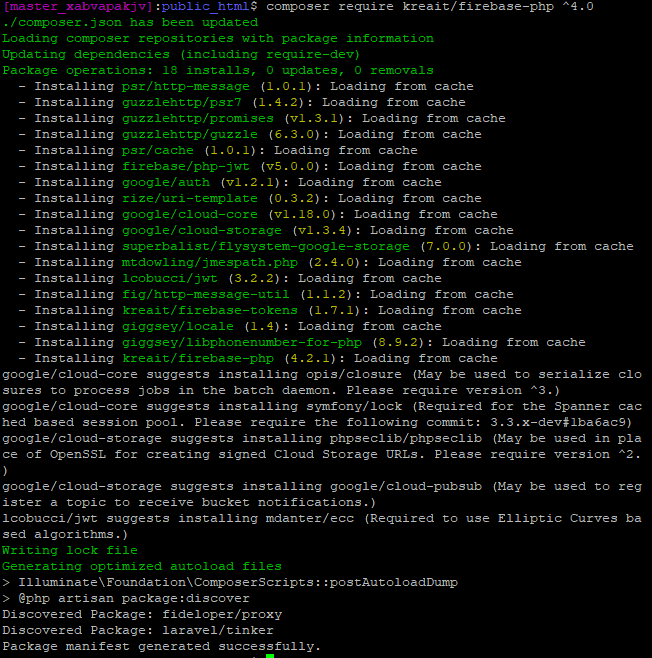652x658 pixels.
Task: Click the 'public_html$' directory prompt
Action: [209, 7]
